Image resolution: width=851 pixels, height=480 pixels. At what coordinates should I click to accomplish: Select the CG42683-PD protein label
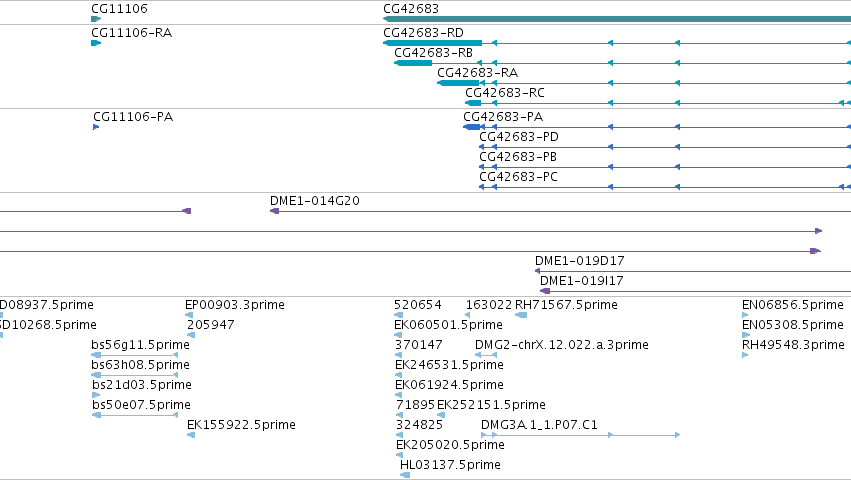click(x=519, y=137)
